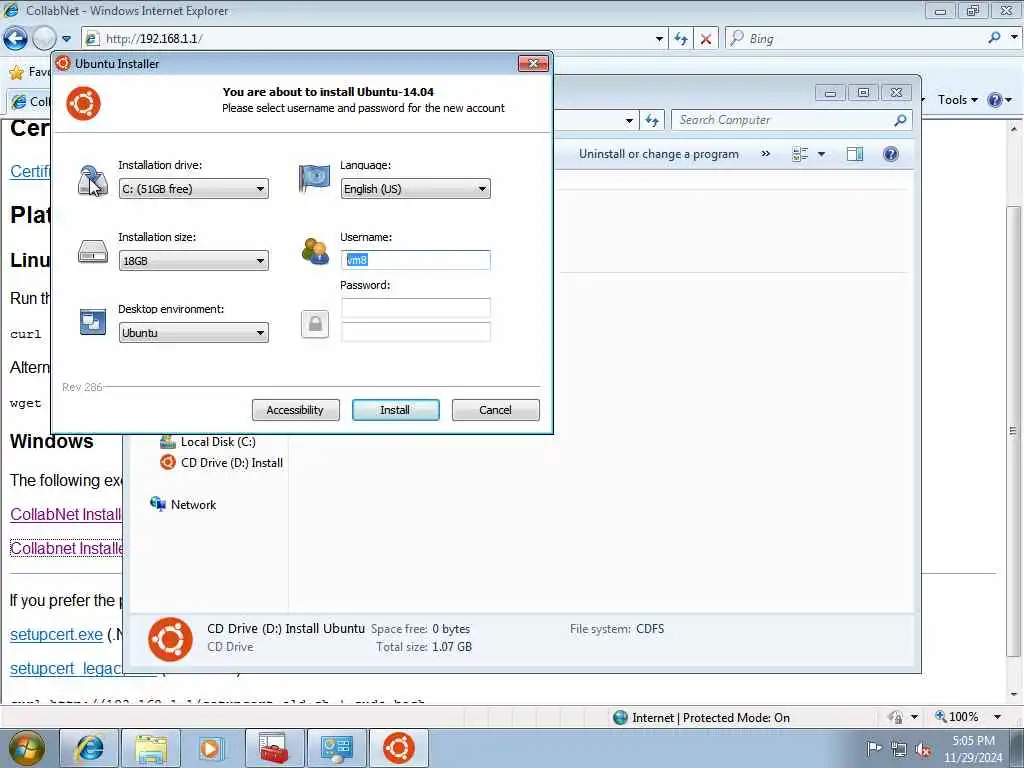Click the installation drive icon
The image size is (1024, 768).
[93, 181]
